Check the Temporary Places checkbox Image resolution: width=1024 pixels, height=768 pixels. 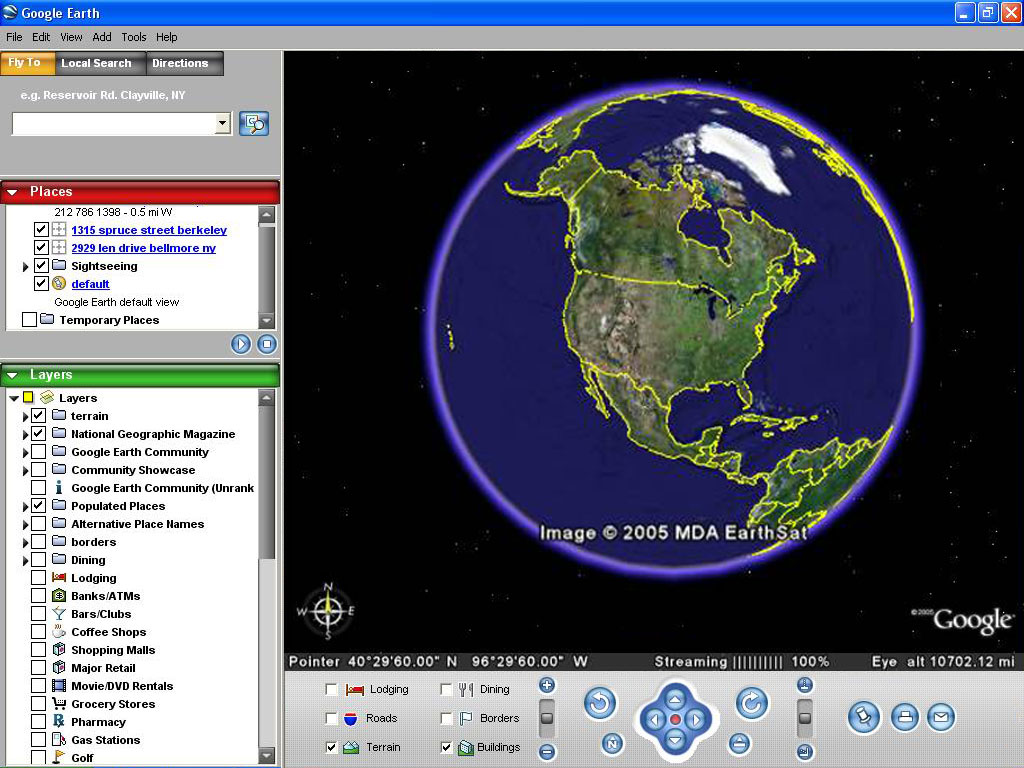point(29,319)
